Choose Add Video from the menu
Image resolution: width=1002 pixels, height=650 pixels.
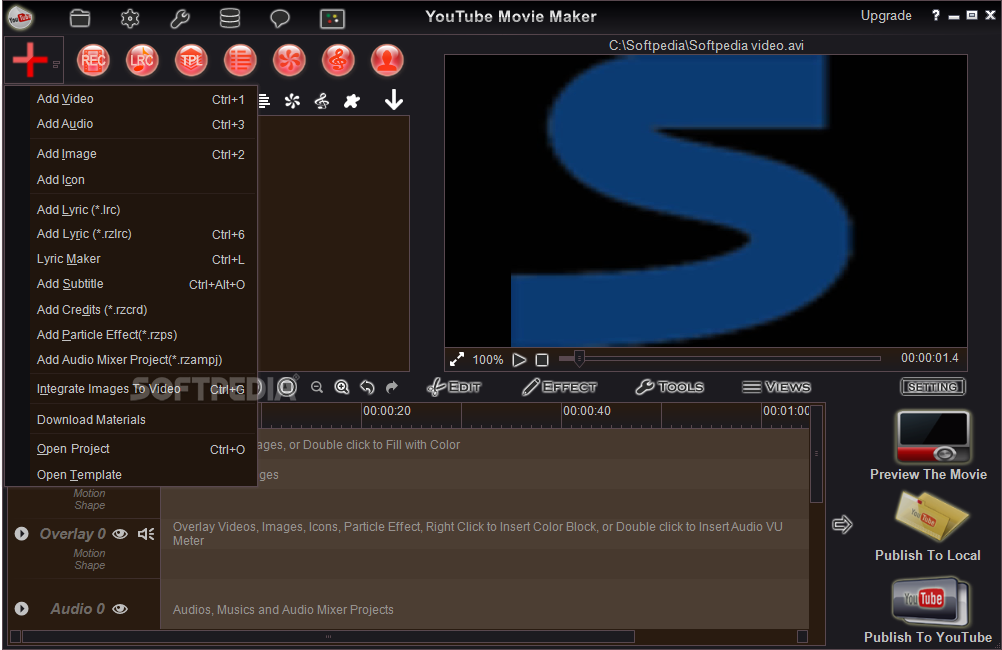(x=143, y=99)
